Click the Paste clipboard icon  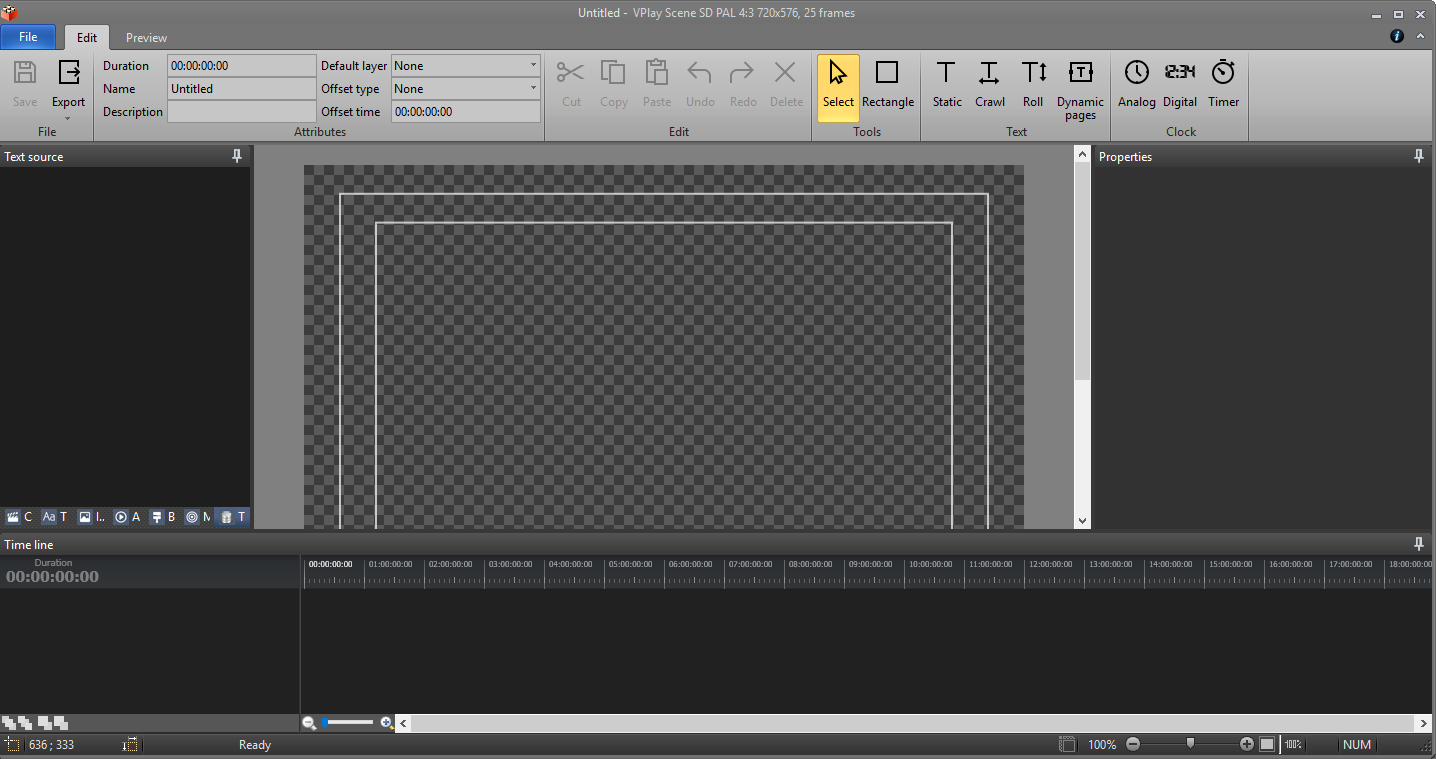tap(656, 83)
